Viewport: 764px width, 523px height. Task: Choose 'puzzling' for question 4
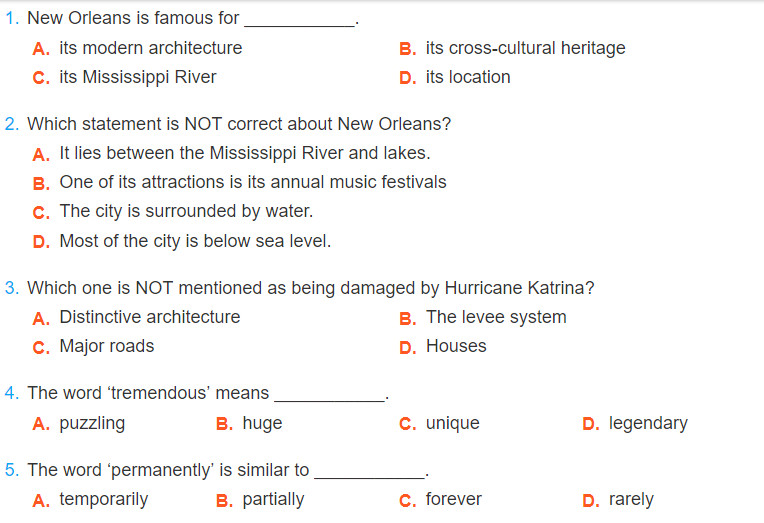(78, 423)
